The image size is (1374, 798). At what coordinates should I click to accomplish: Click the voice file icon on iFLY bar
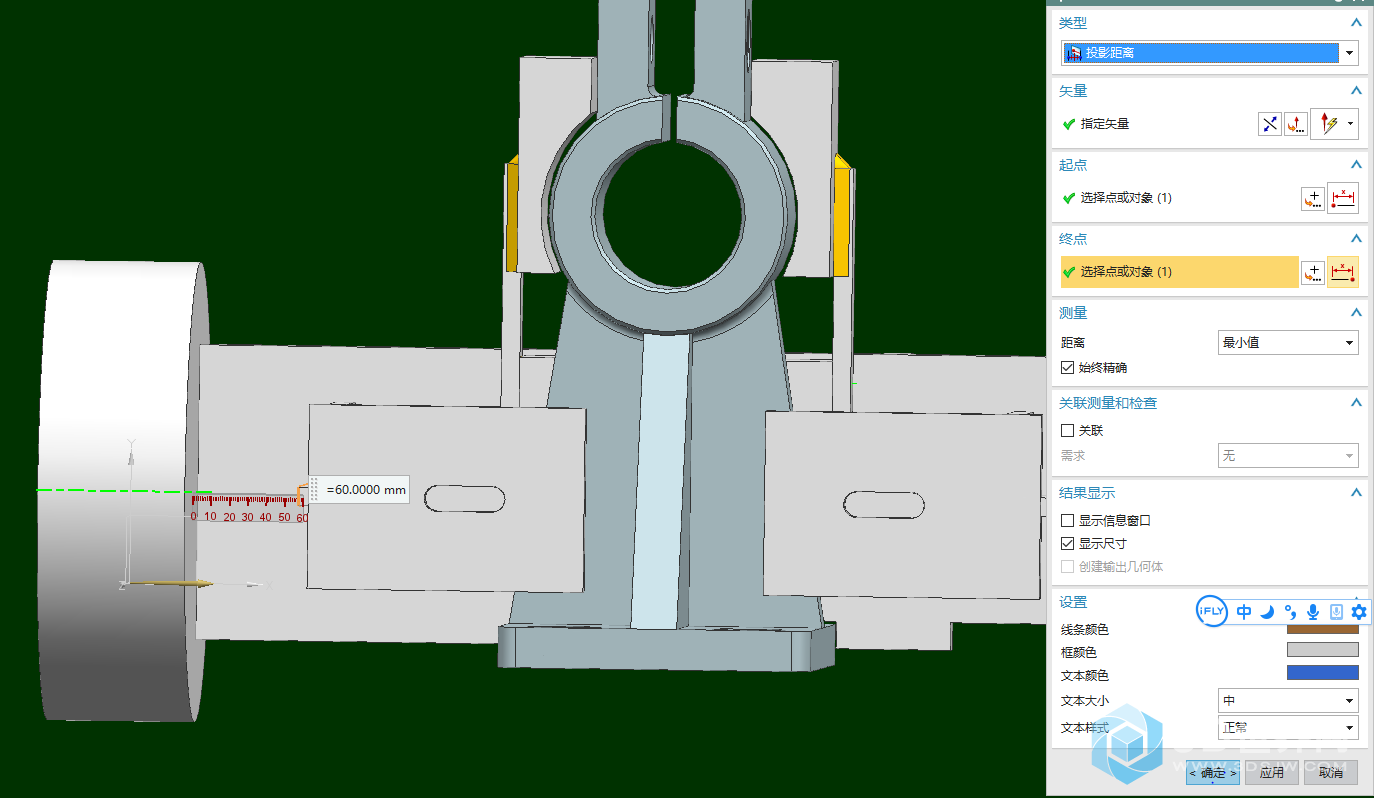(1336, 612)
